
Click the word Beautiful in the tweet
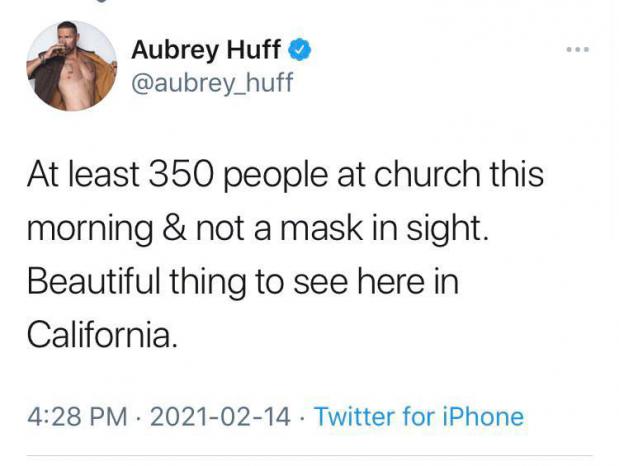(94, 282)
